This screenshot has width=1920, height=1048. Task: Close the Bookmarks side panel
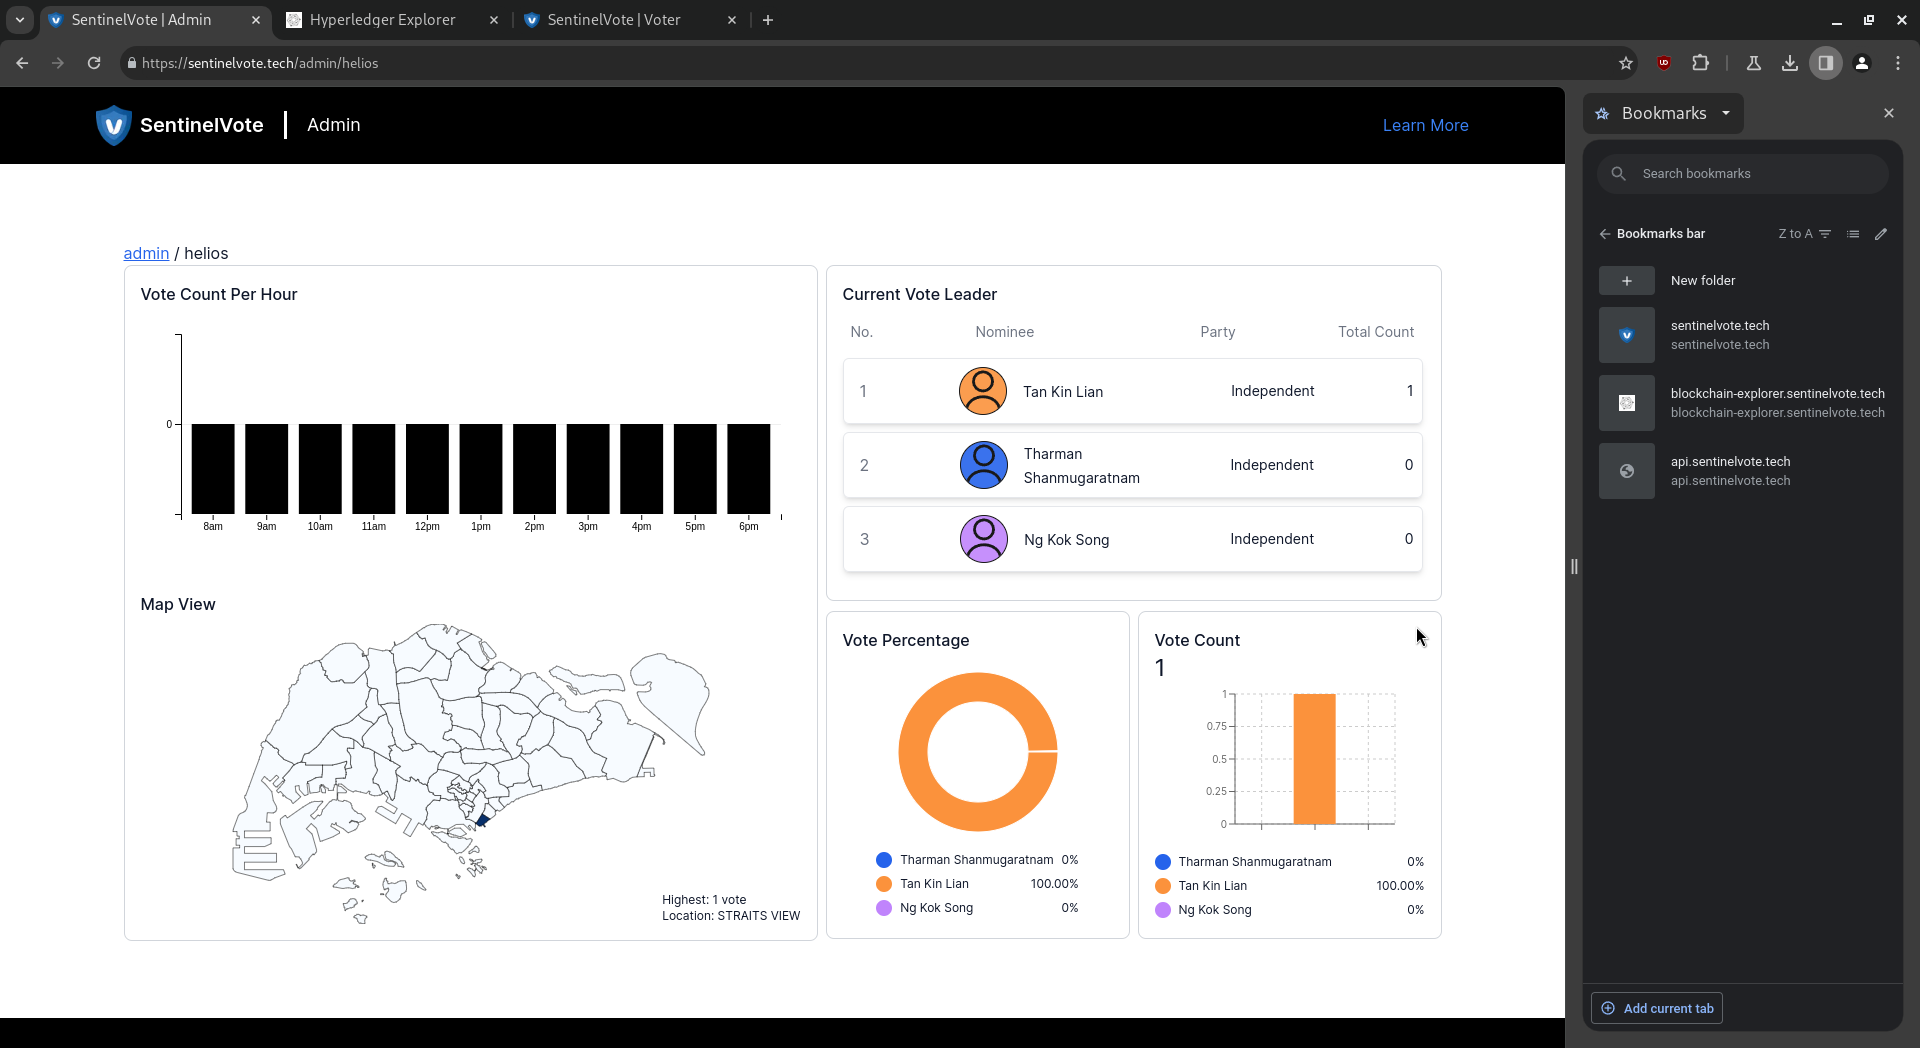pyautogui.click(x=1889, y=113)
